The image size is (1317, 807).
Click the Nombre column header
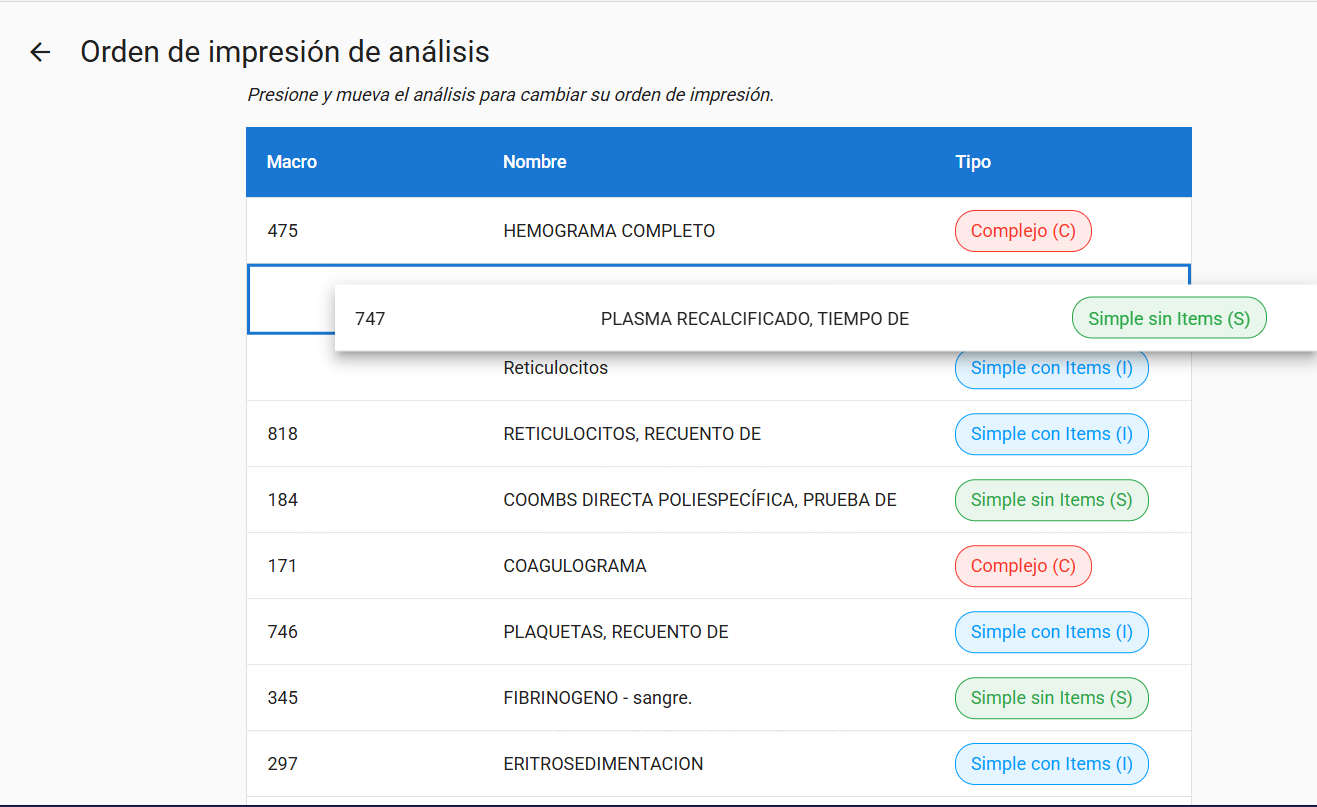pos(535,162)
